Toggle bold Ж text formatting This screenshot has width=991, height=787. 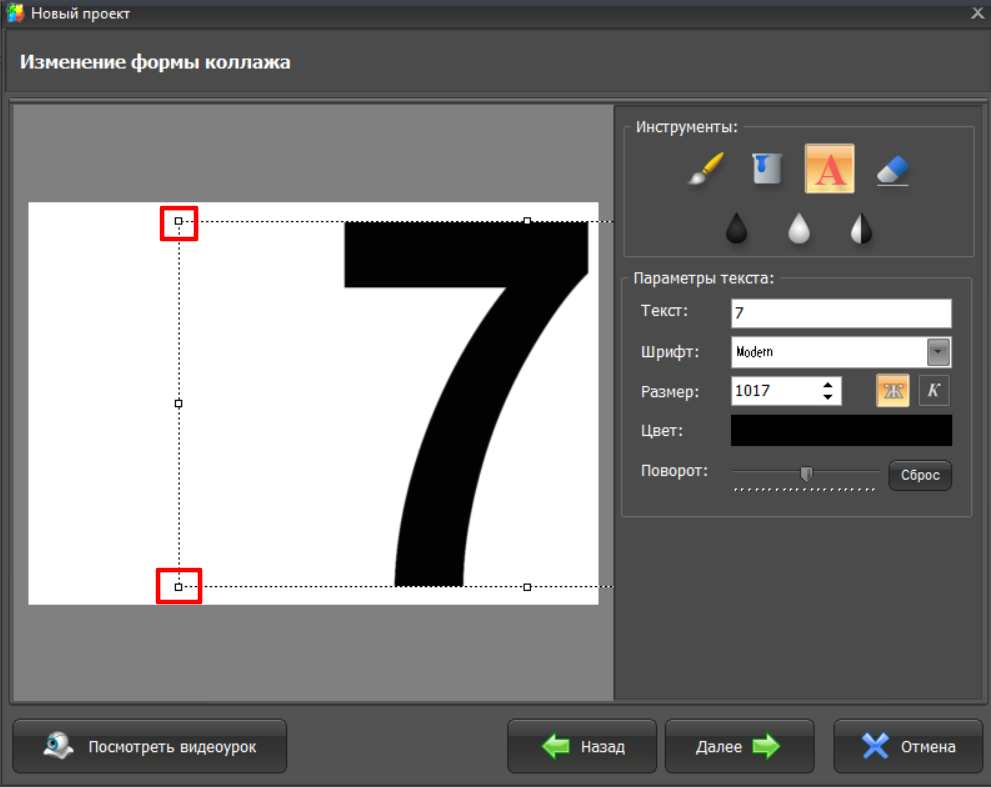[x=893, y=391]
